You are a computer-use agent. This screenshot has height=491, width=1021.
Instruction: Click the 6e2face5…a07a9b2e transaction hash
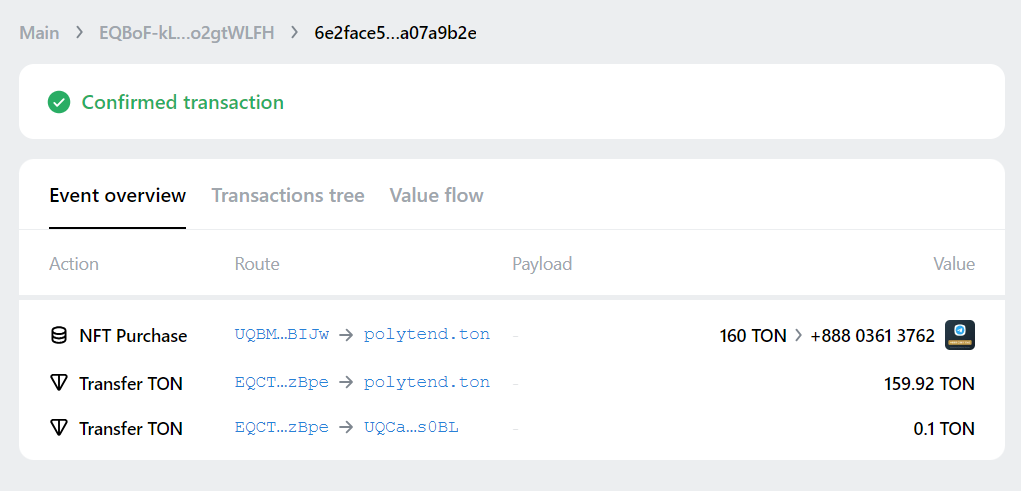tap(395, 33)
